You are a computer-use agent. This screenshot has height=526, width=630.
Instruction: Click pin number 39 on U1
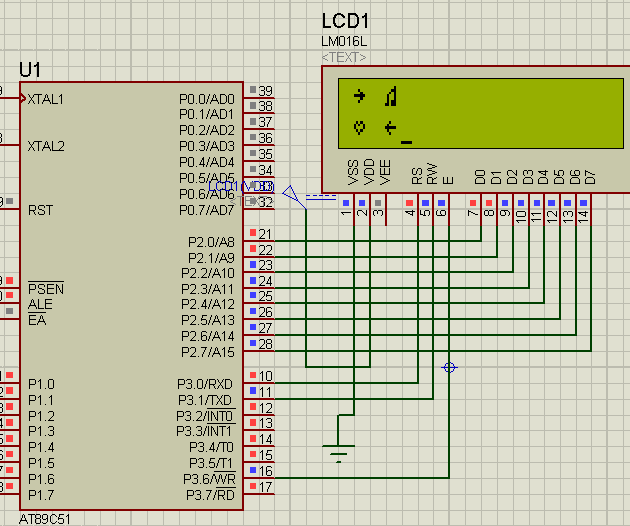(265, 91)
